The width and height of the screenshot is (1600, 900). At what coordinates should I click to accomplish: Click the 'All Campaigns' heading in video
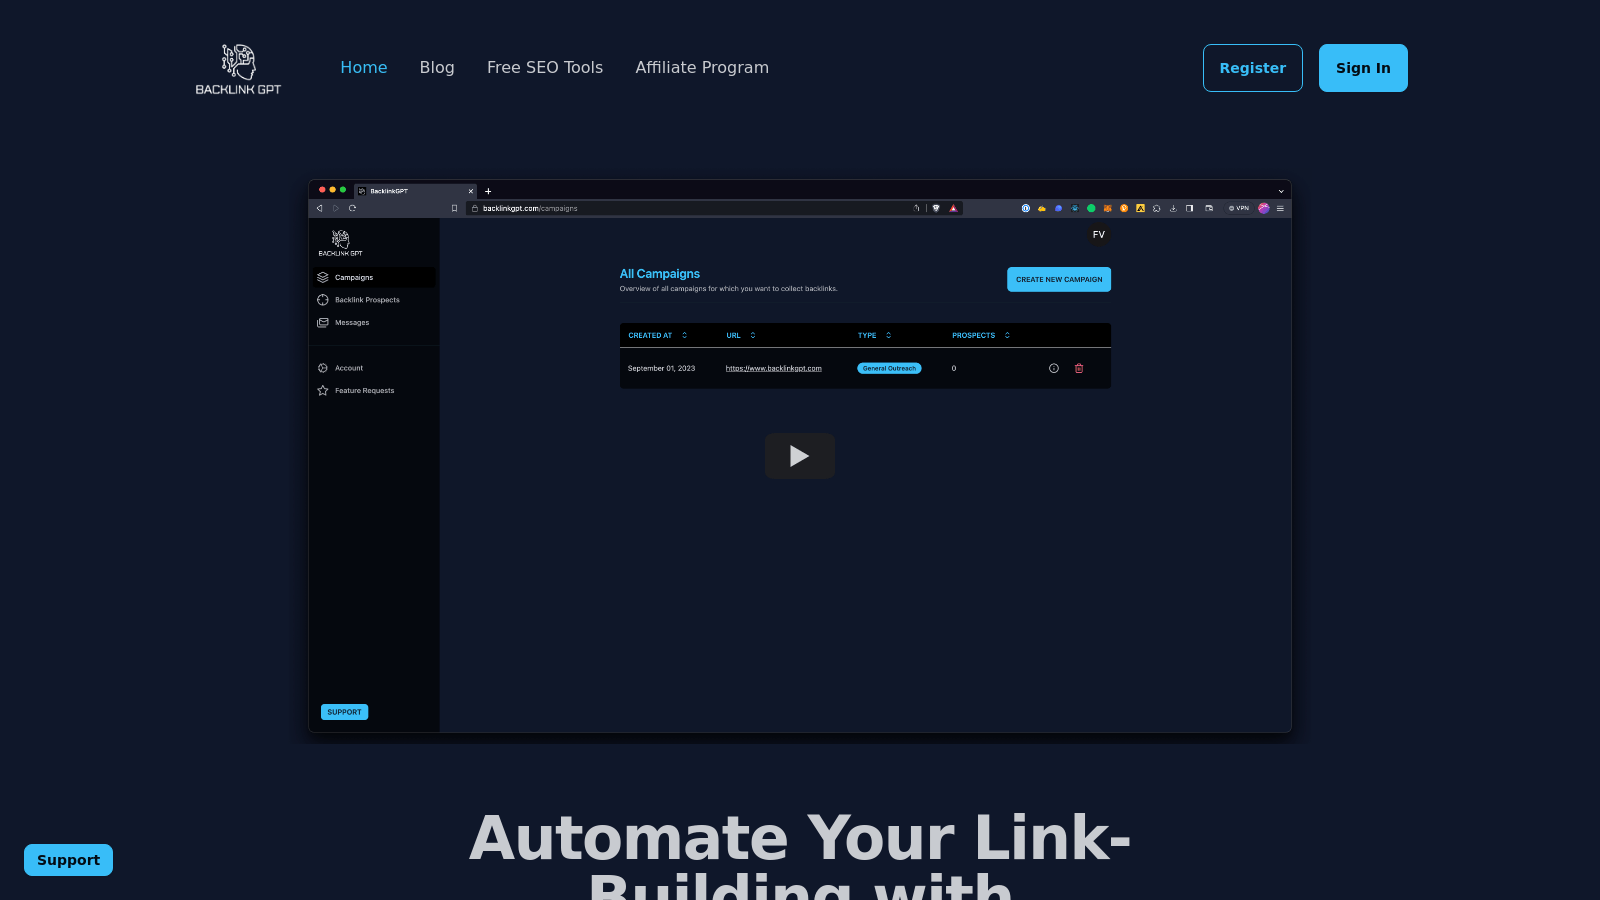659,274
